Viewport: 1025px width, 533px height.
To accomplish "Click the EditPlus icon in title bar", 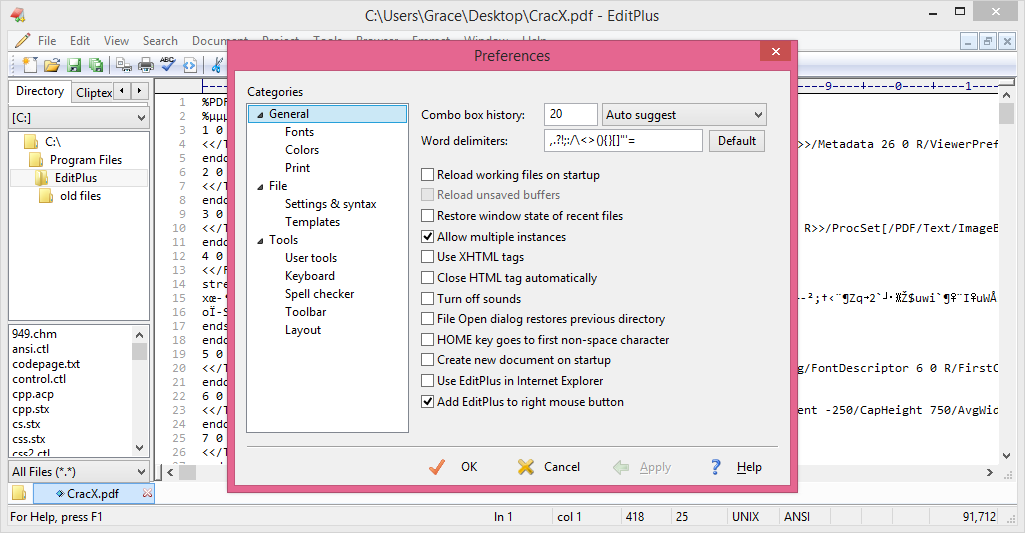I will (18, 14).
